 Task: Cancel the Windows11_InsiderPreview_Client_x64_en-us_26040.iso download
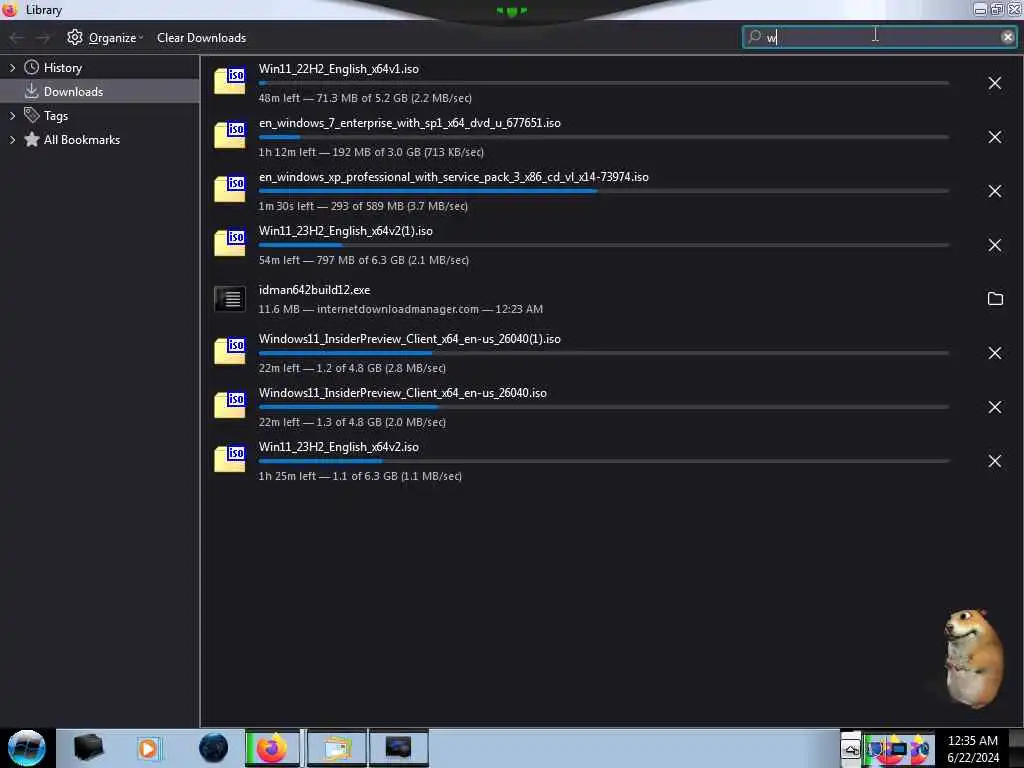[994, 408]
